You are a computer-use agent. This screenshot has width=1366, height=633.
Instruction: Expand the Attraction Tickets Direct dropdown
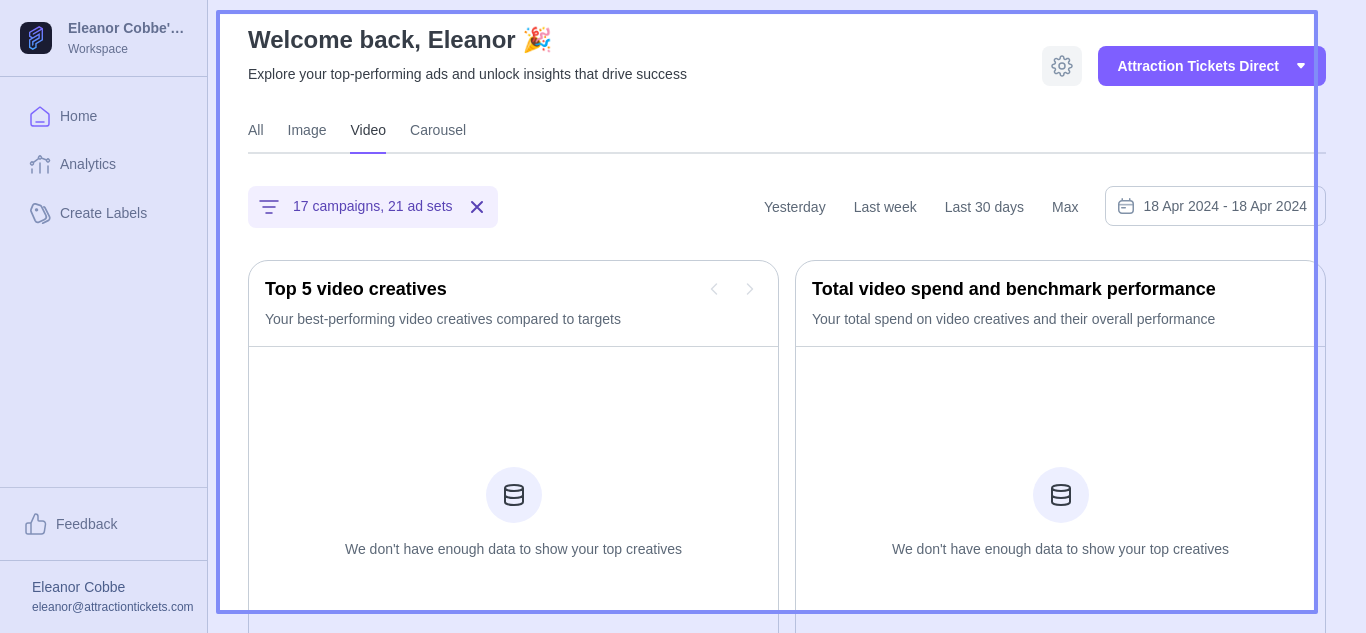pyautogui.click(x=1300, y=66)
